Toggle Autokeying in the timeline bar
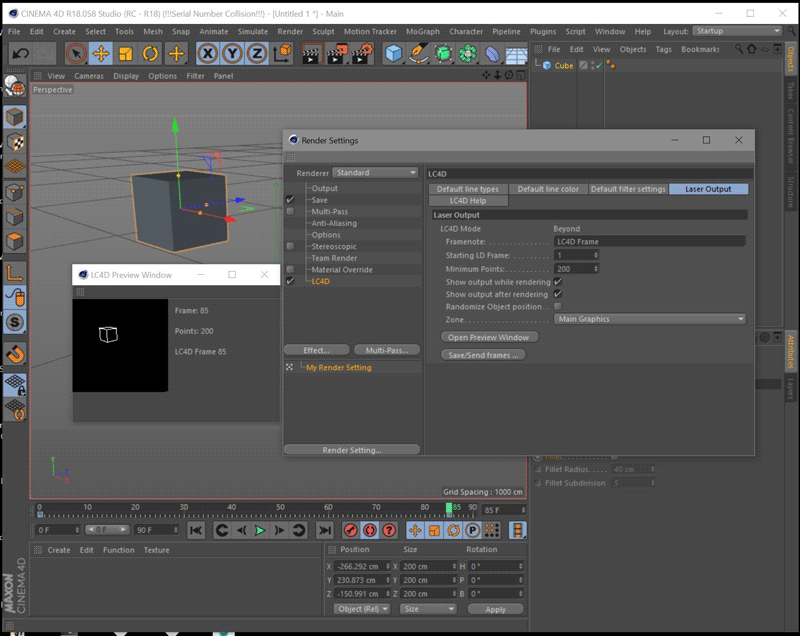800x636 pixels. (x=370, y=530)
